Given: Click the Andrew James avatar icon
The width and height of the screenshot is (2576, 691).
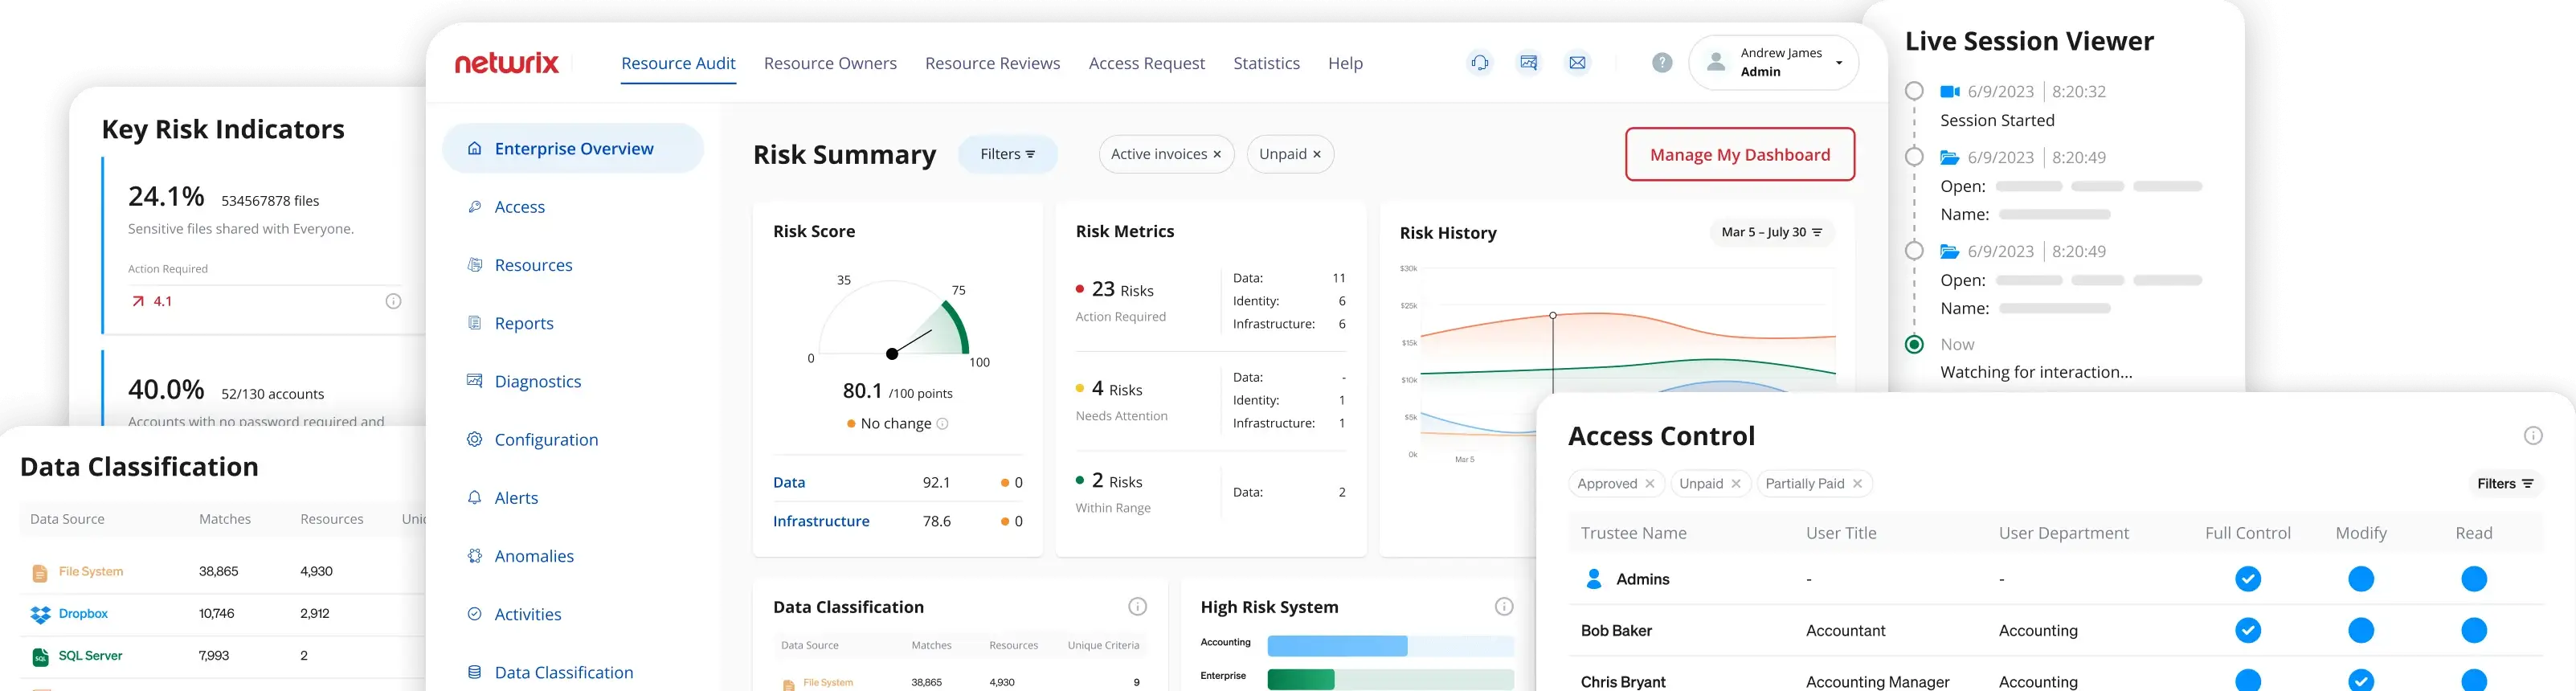Looking at the screenshot, I should 1716,62.
